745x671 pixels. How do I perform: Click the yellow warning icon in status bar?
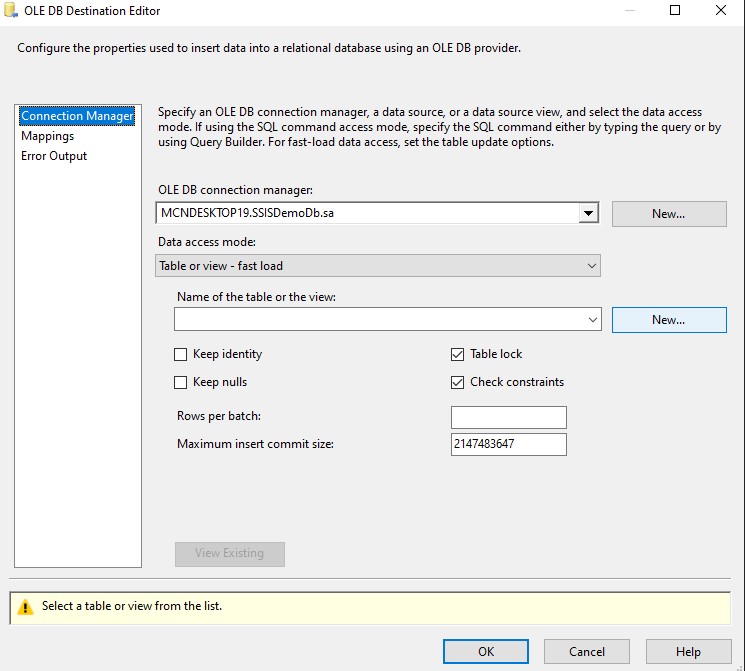(x=25, y=607)
